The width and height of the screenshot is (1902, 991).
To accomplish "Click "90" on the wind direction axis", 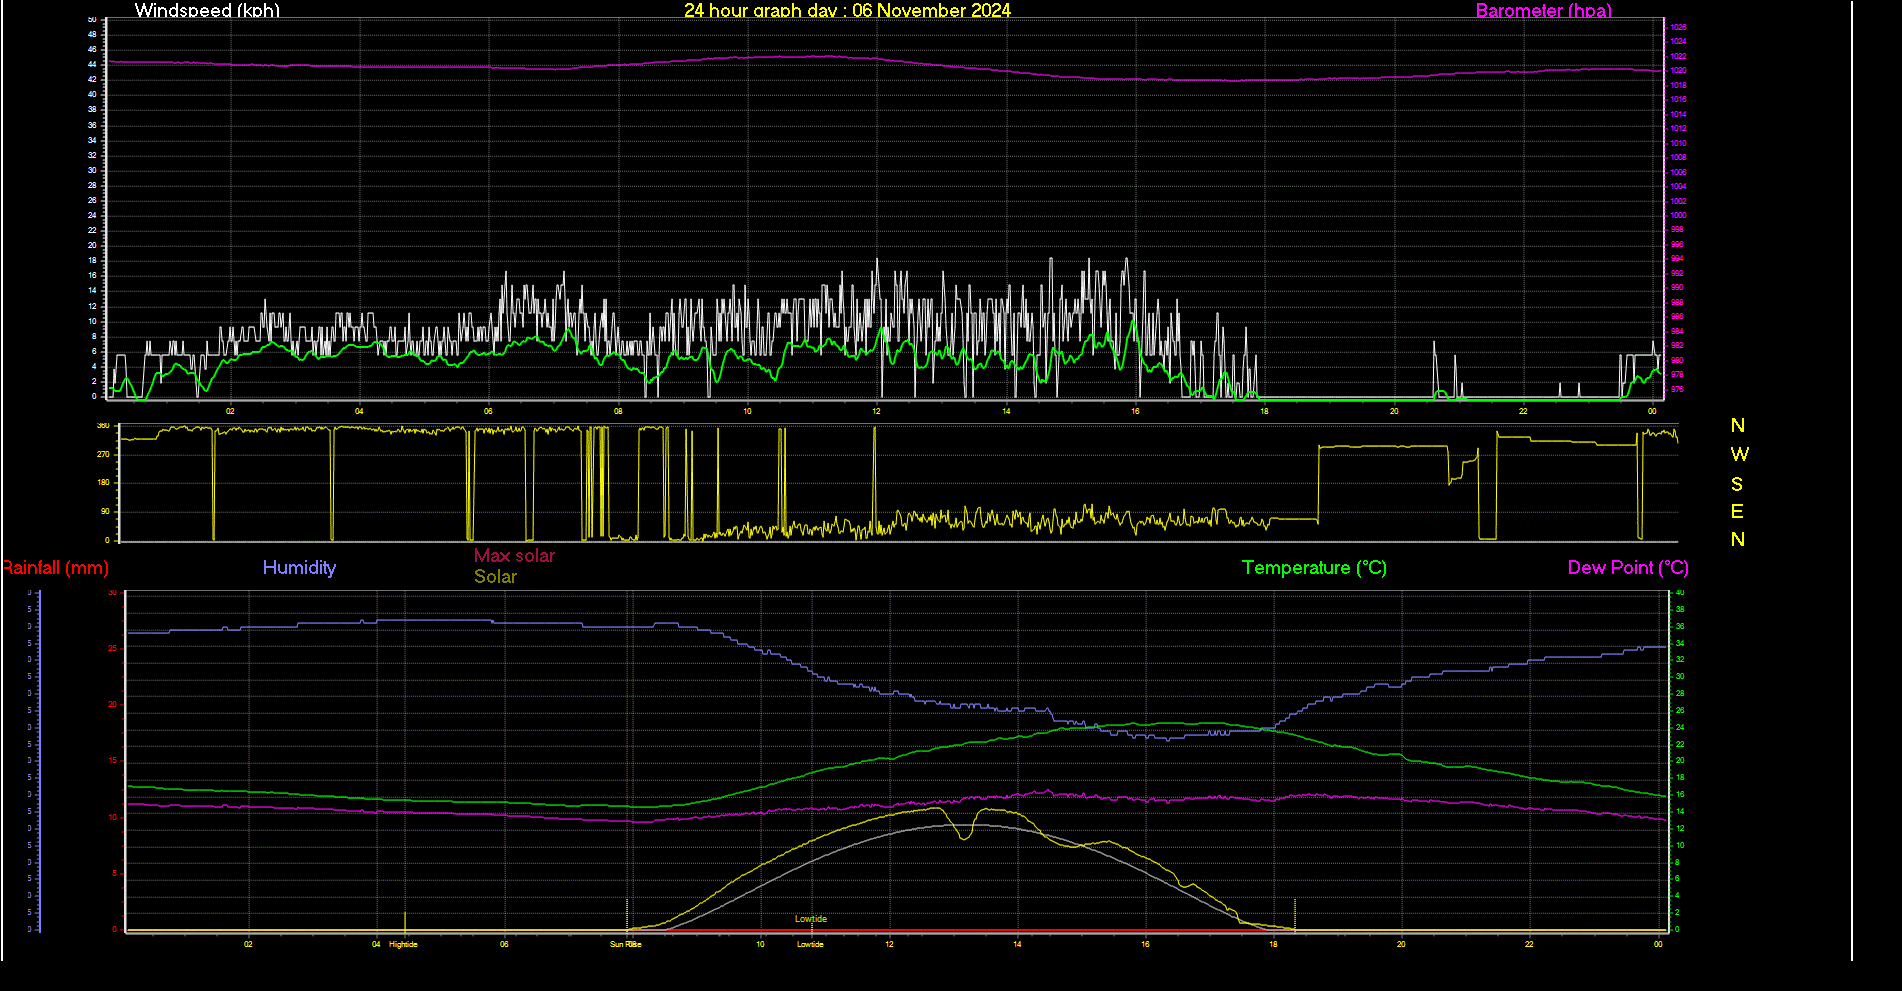I will [x=105, y=511].
